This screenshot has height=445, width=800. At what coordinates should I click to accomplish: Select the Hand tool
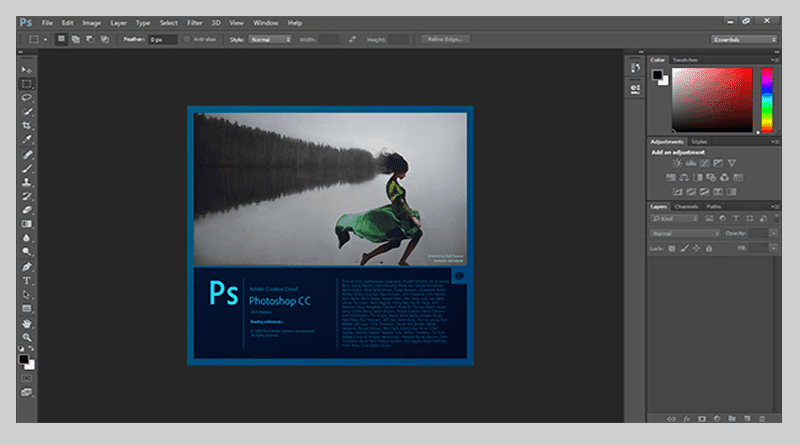[27, 324]
